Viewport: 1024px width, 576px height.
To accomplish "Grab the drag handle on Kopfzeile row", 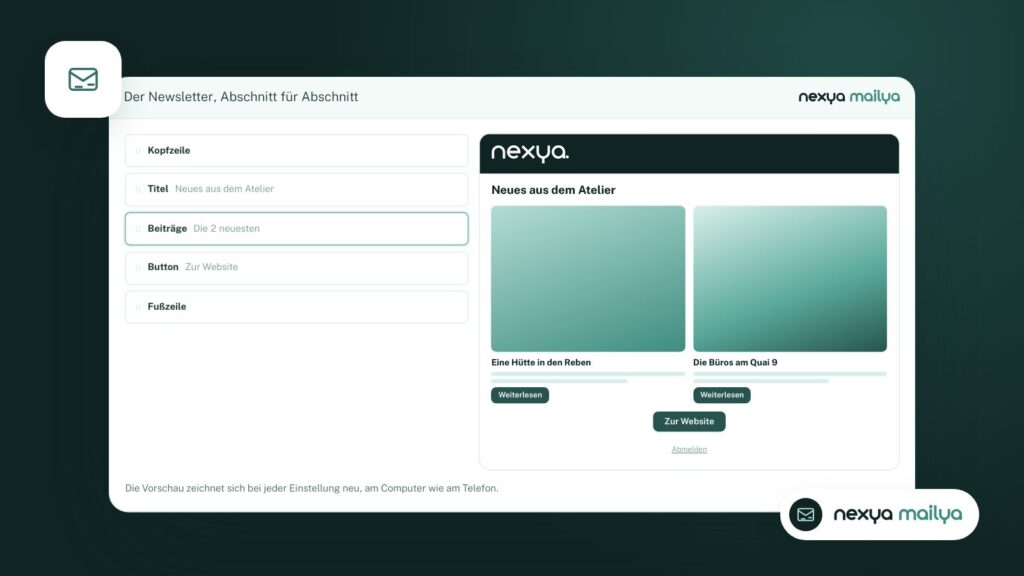I will click(138, 151).
